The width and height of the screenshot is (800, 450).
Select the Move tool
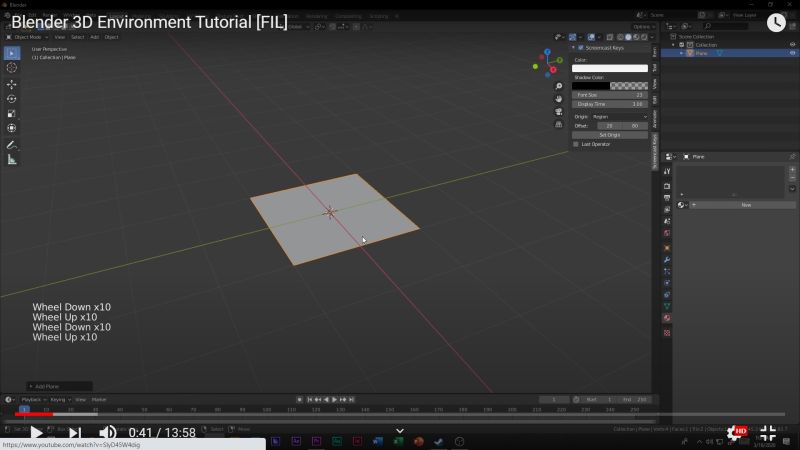12,84
